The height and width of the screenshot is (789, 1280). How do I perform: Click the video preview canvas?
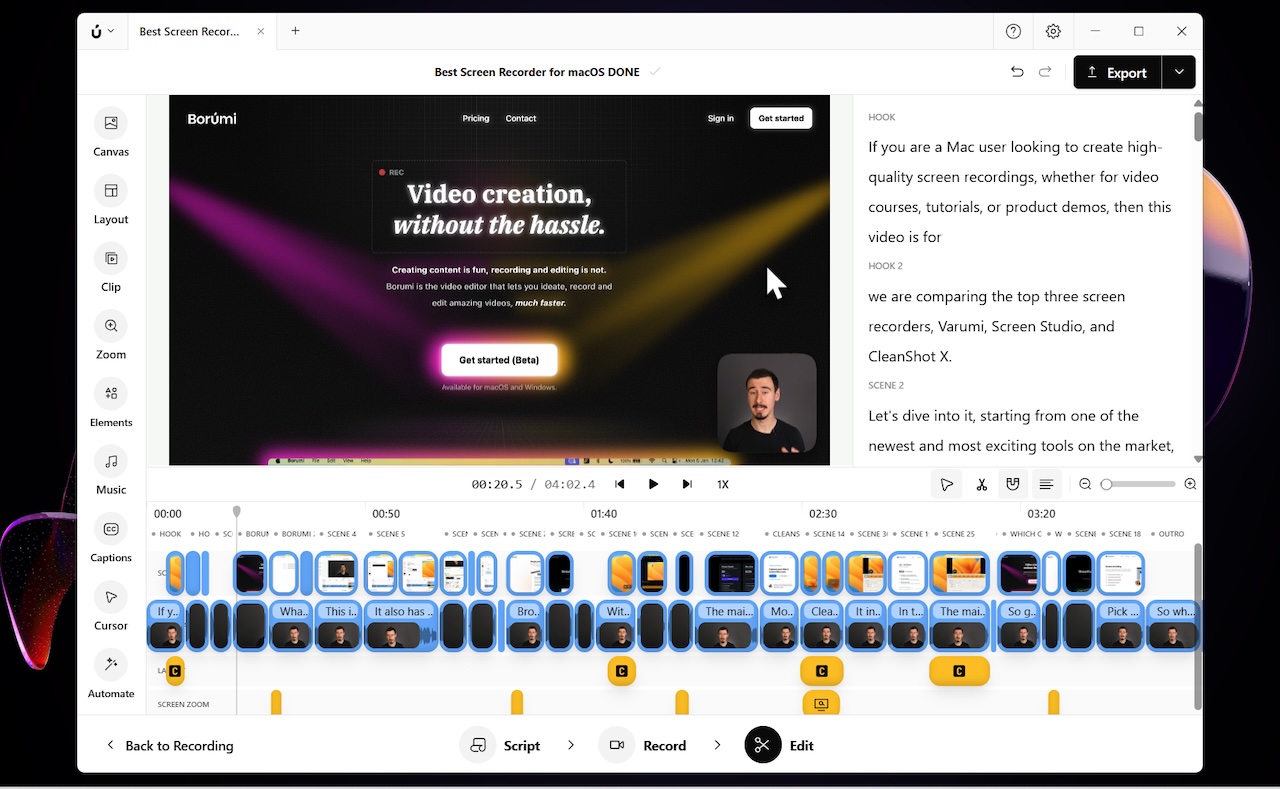(x=499, y=280)
